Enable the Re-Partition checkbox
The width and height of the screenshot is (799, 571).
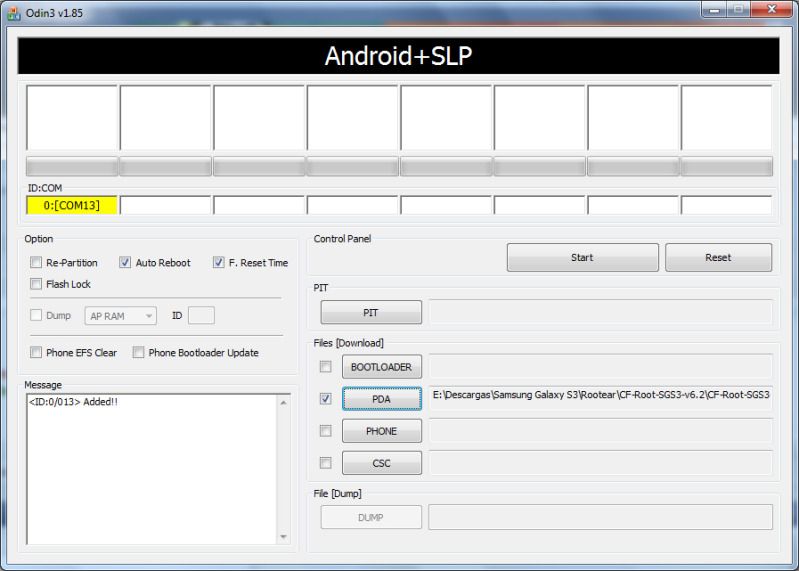37,263
